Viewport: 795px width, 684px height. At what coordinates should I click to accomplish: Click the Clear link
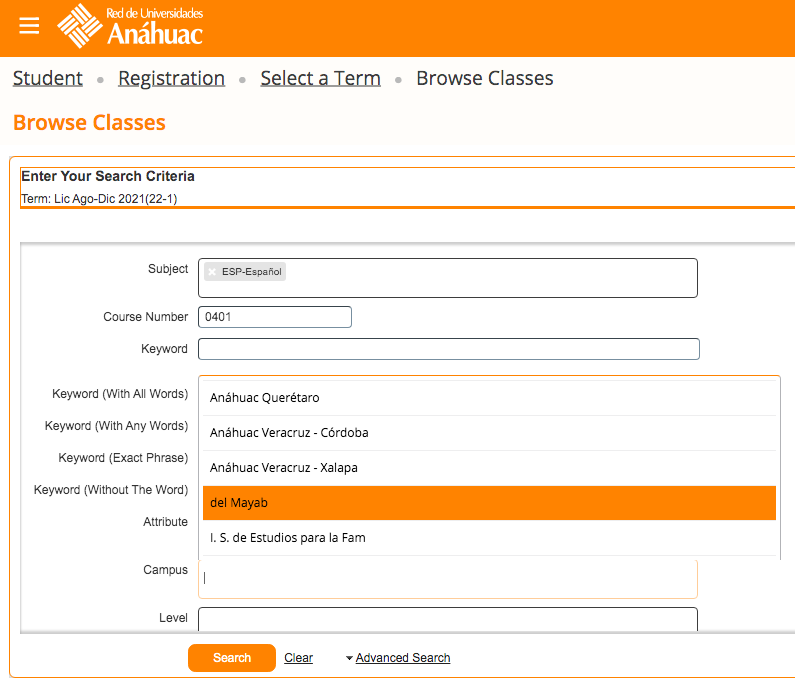coord(298,658)
